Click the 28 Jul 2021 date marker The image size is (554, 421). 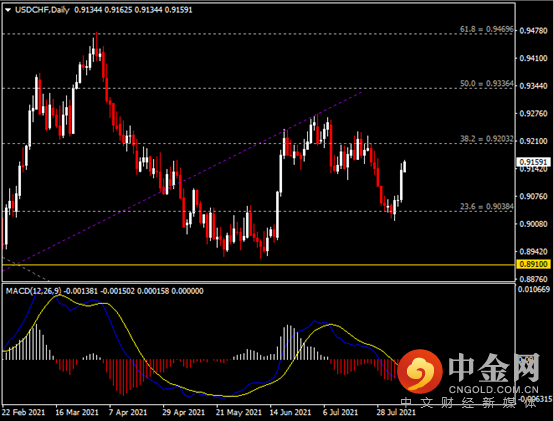396,412
